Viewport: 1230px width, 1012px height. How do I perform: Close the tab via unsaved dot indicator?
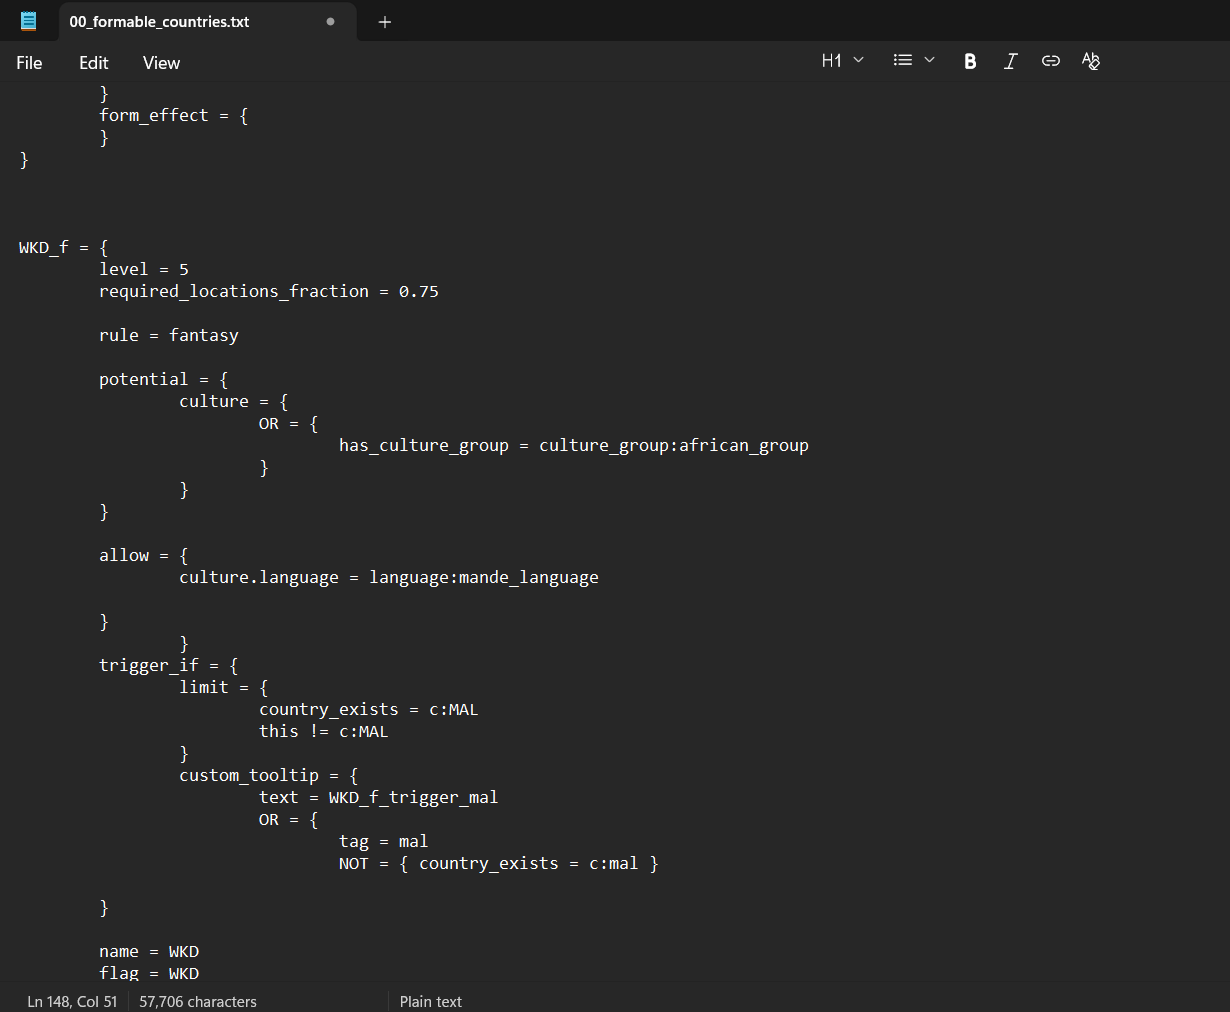coord(331,21)
